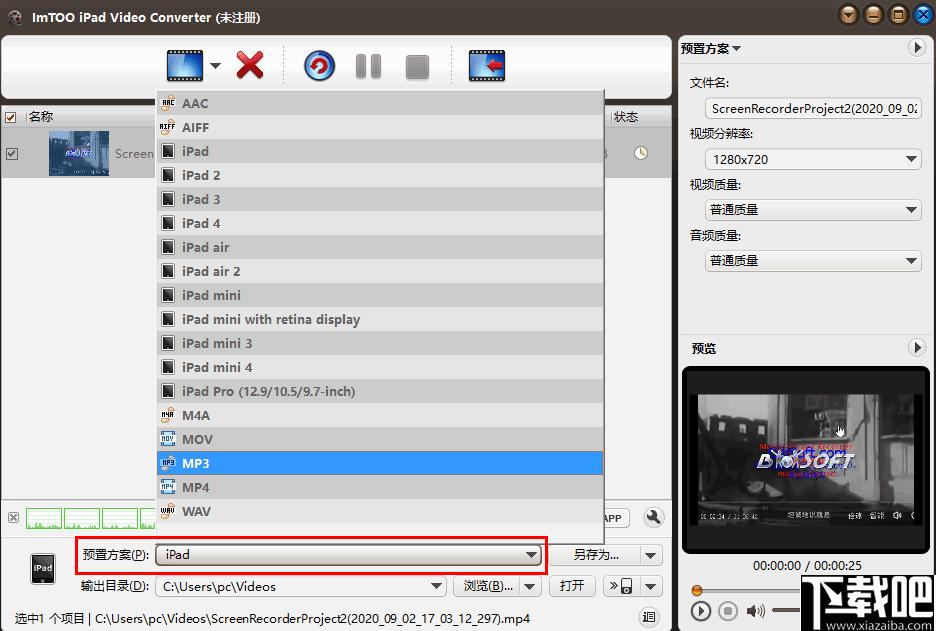Select iPad mini 3 profile
This screenshot has height=631, width=936.
tap(380, 343)
